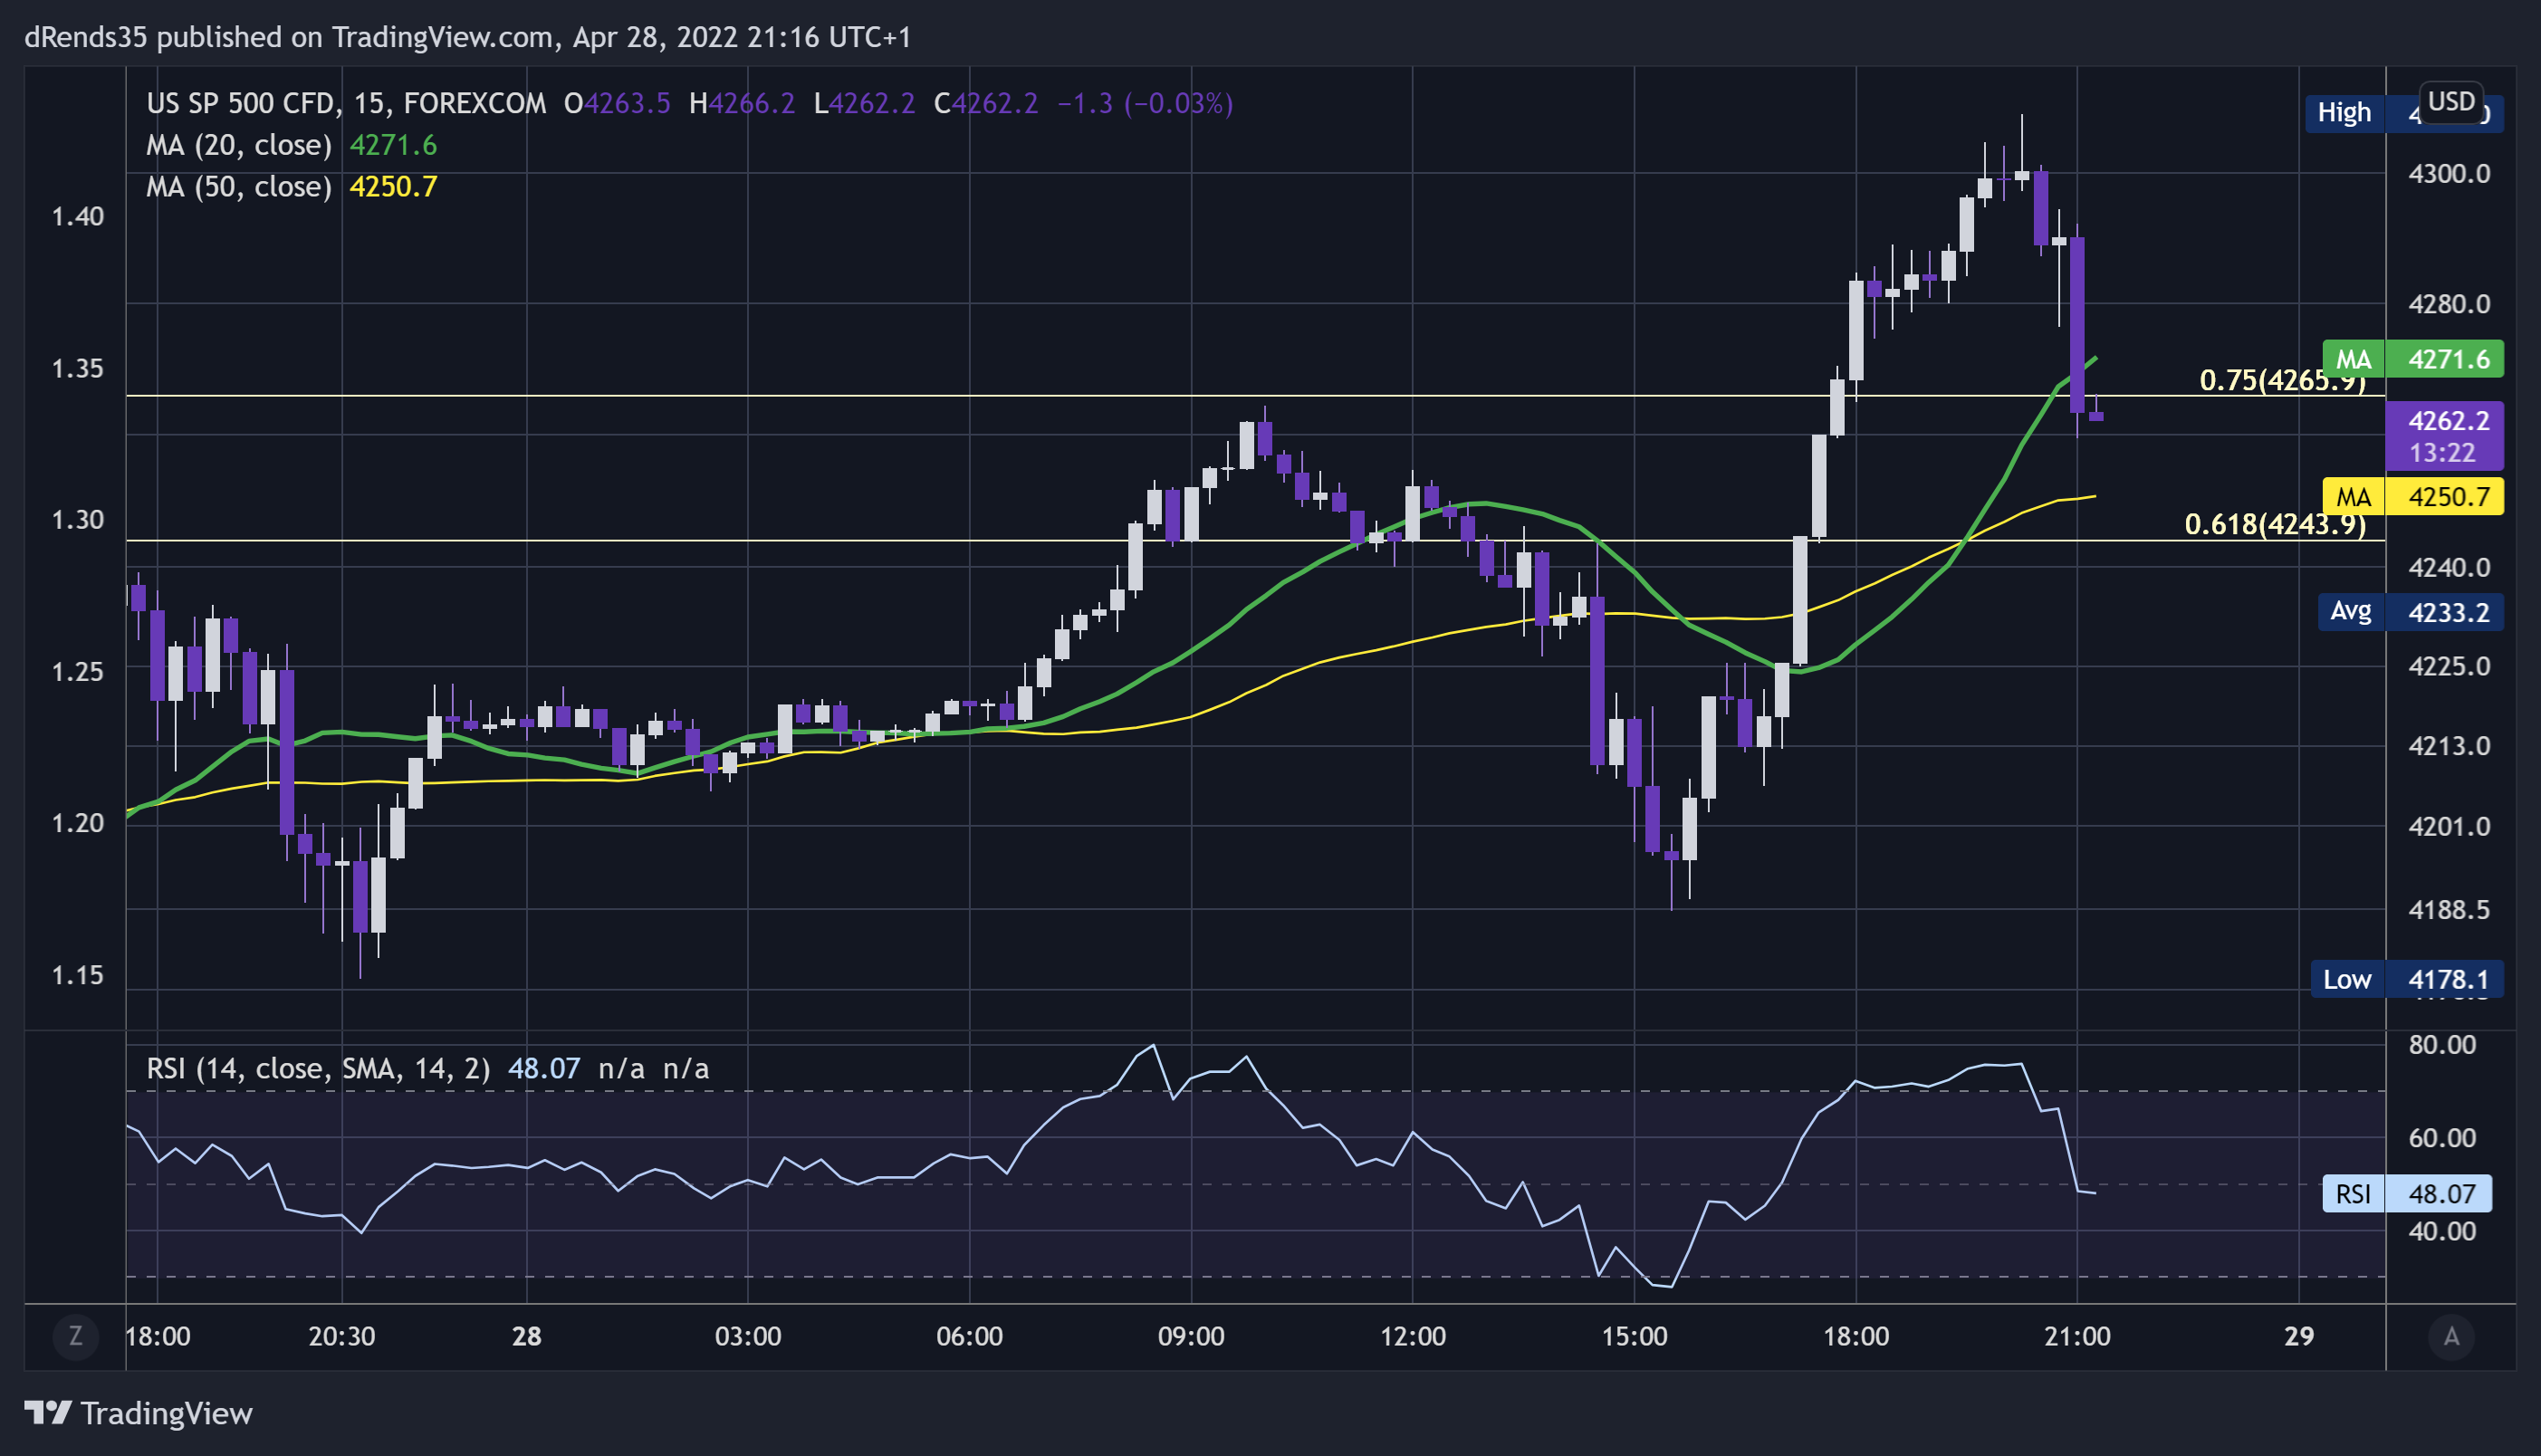Click the 28 date label on the time axis
The width and height of the screenshot is (2541, 1456).
pyautogui.click(x=527, y=1337)
